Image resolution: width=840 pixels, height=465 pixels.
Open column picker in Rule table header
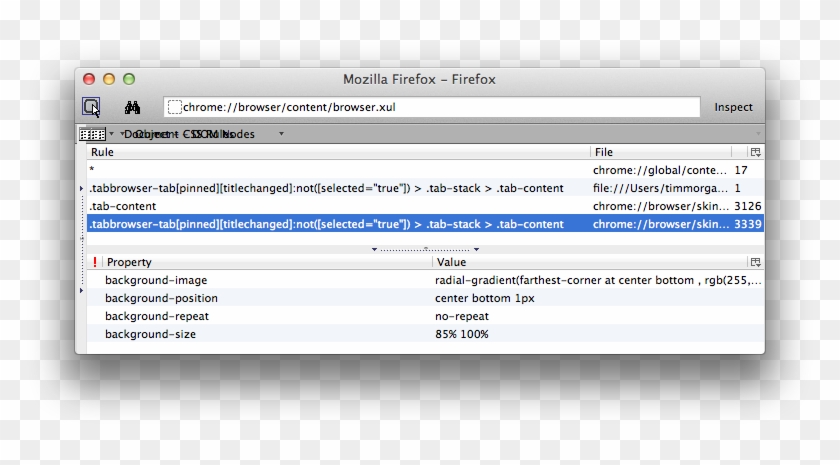(755, 152)
